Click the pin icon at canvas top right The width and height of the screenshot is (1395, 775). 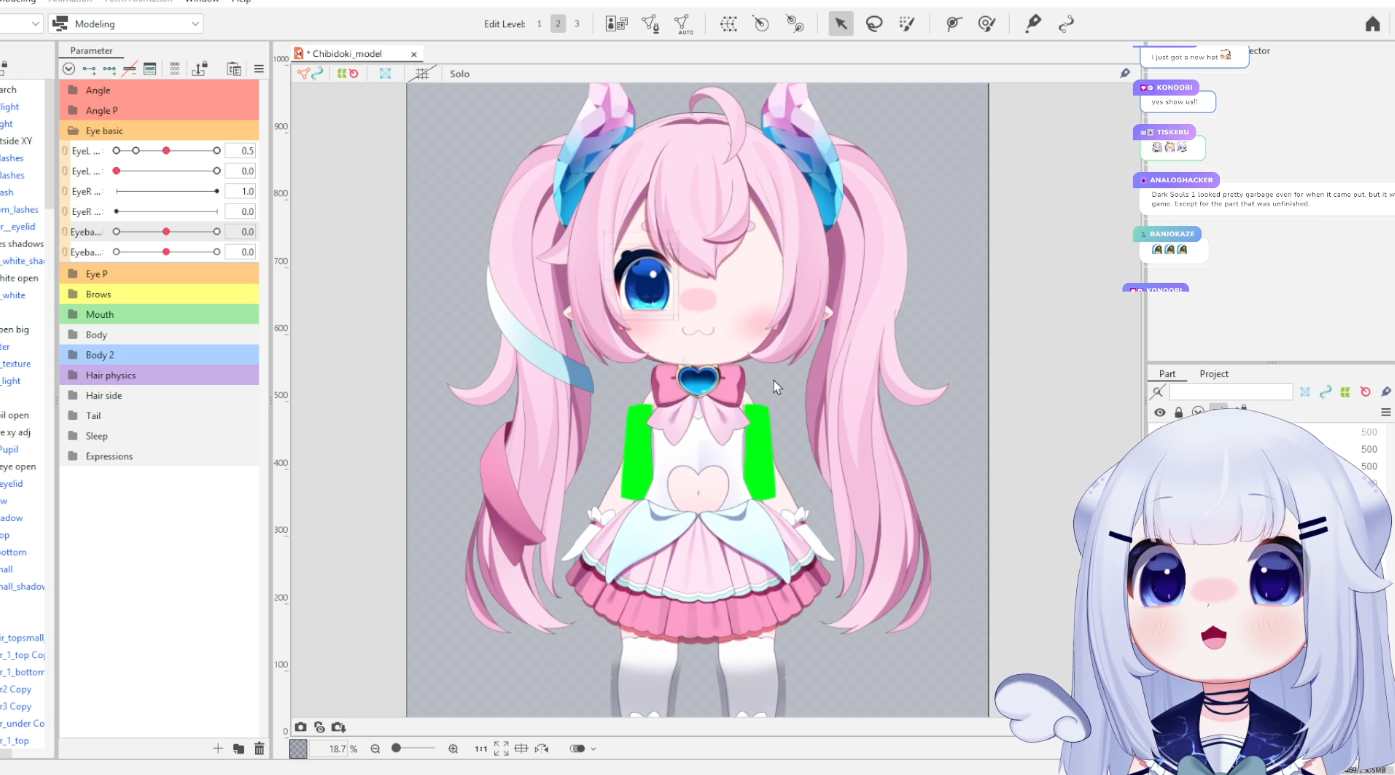coord(1125,73)
